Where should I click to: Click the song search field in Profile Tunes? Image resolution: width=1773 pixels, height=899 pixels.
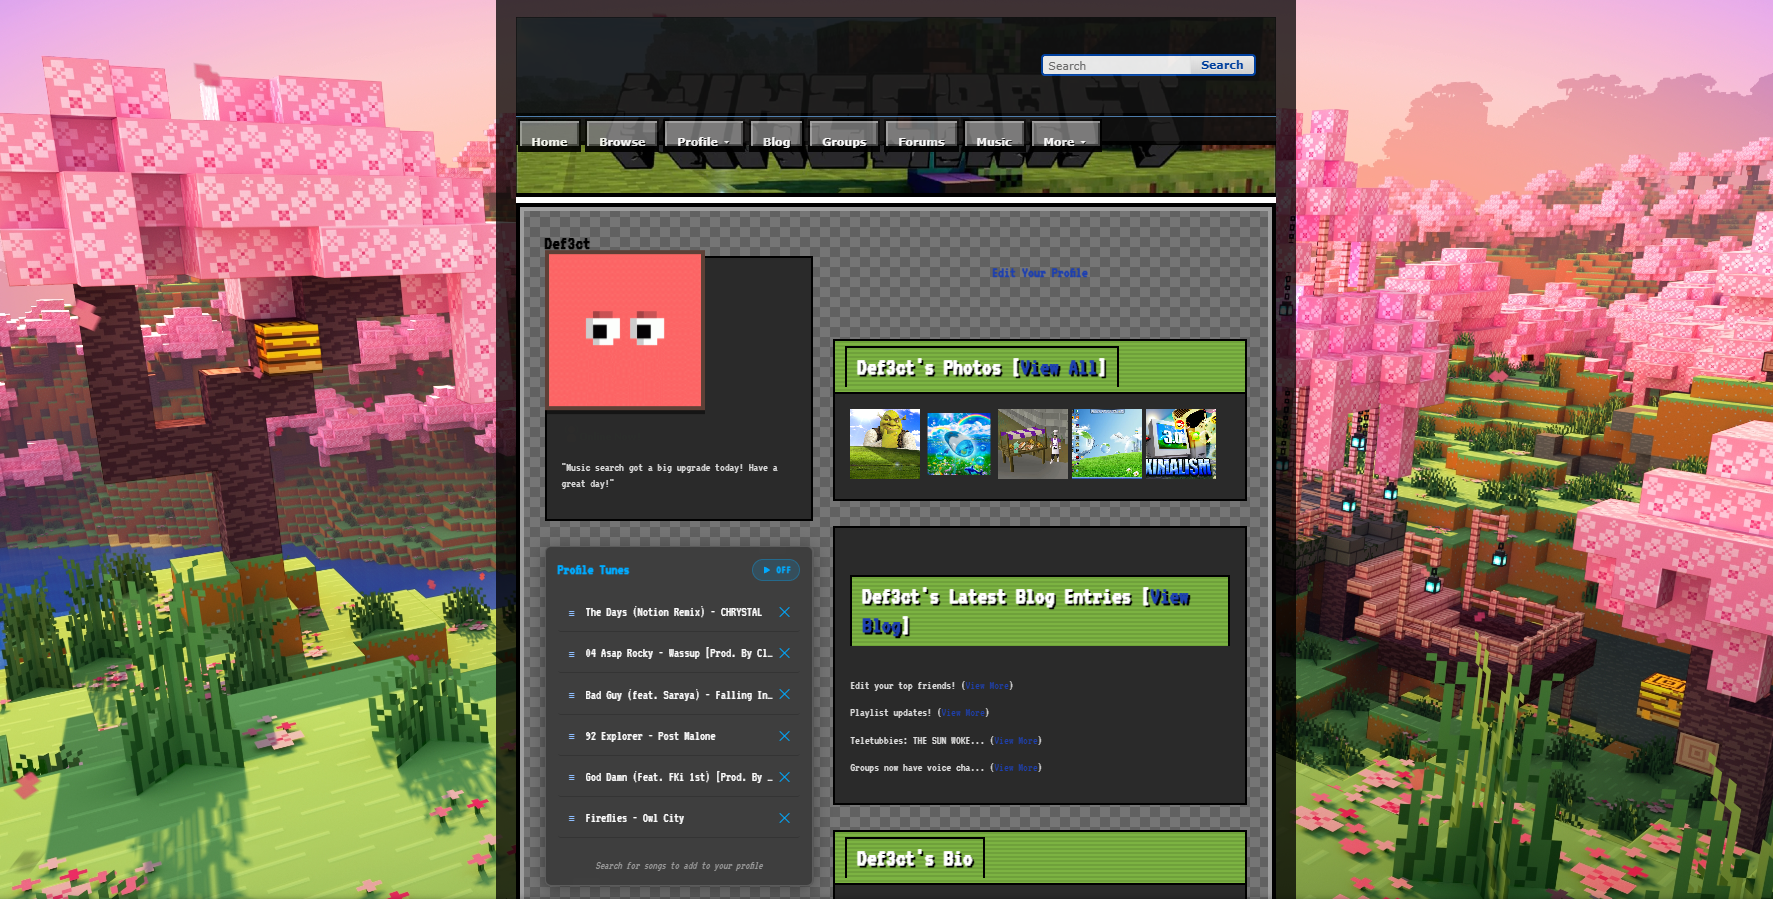click(x=679, y=866)
